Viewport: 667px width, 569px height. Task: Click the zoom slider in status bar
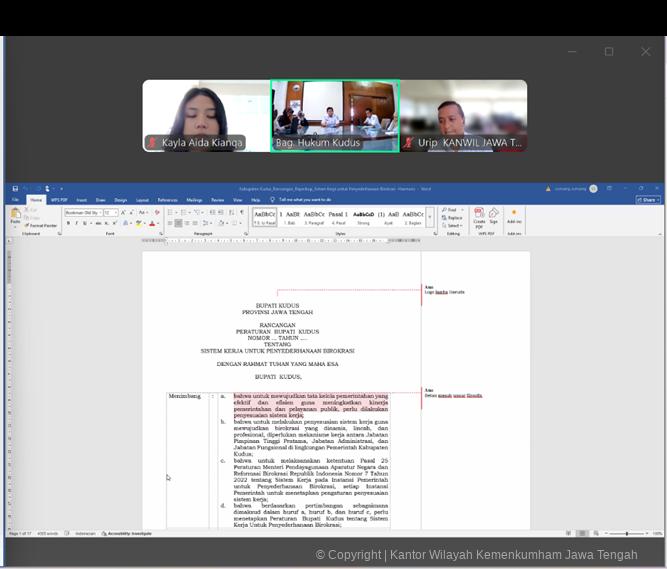pyautogui.click(x=627, y=533)
